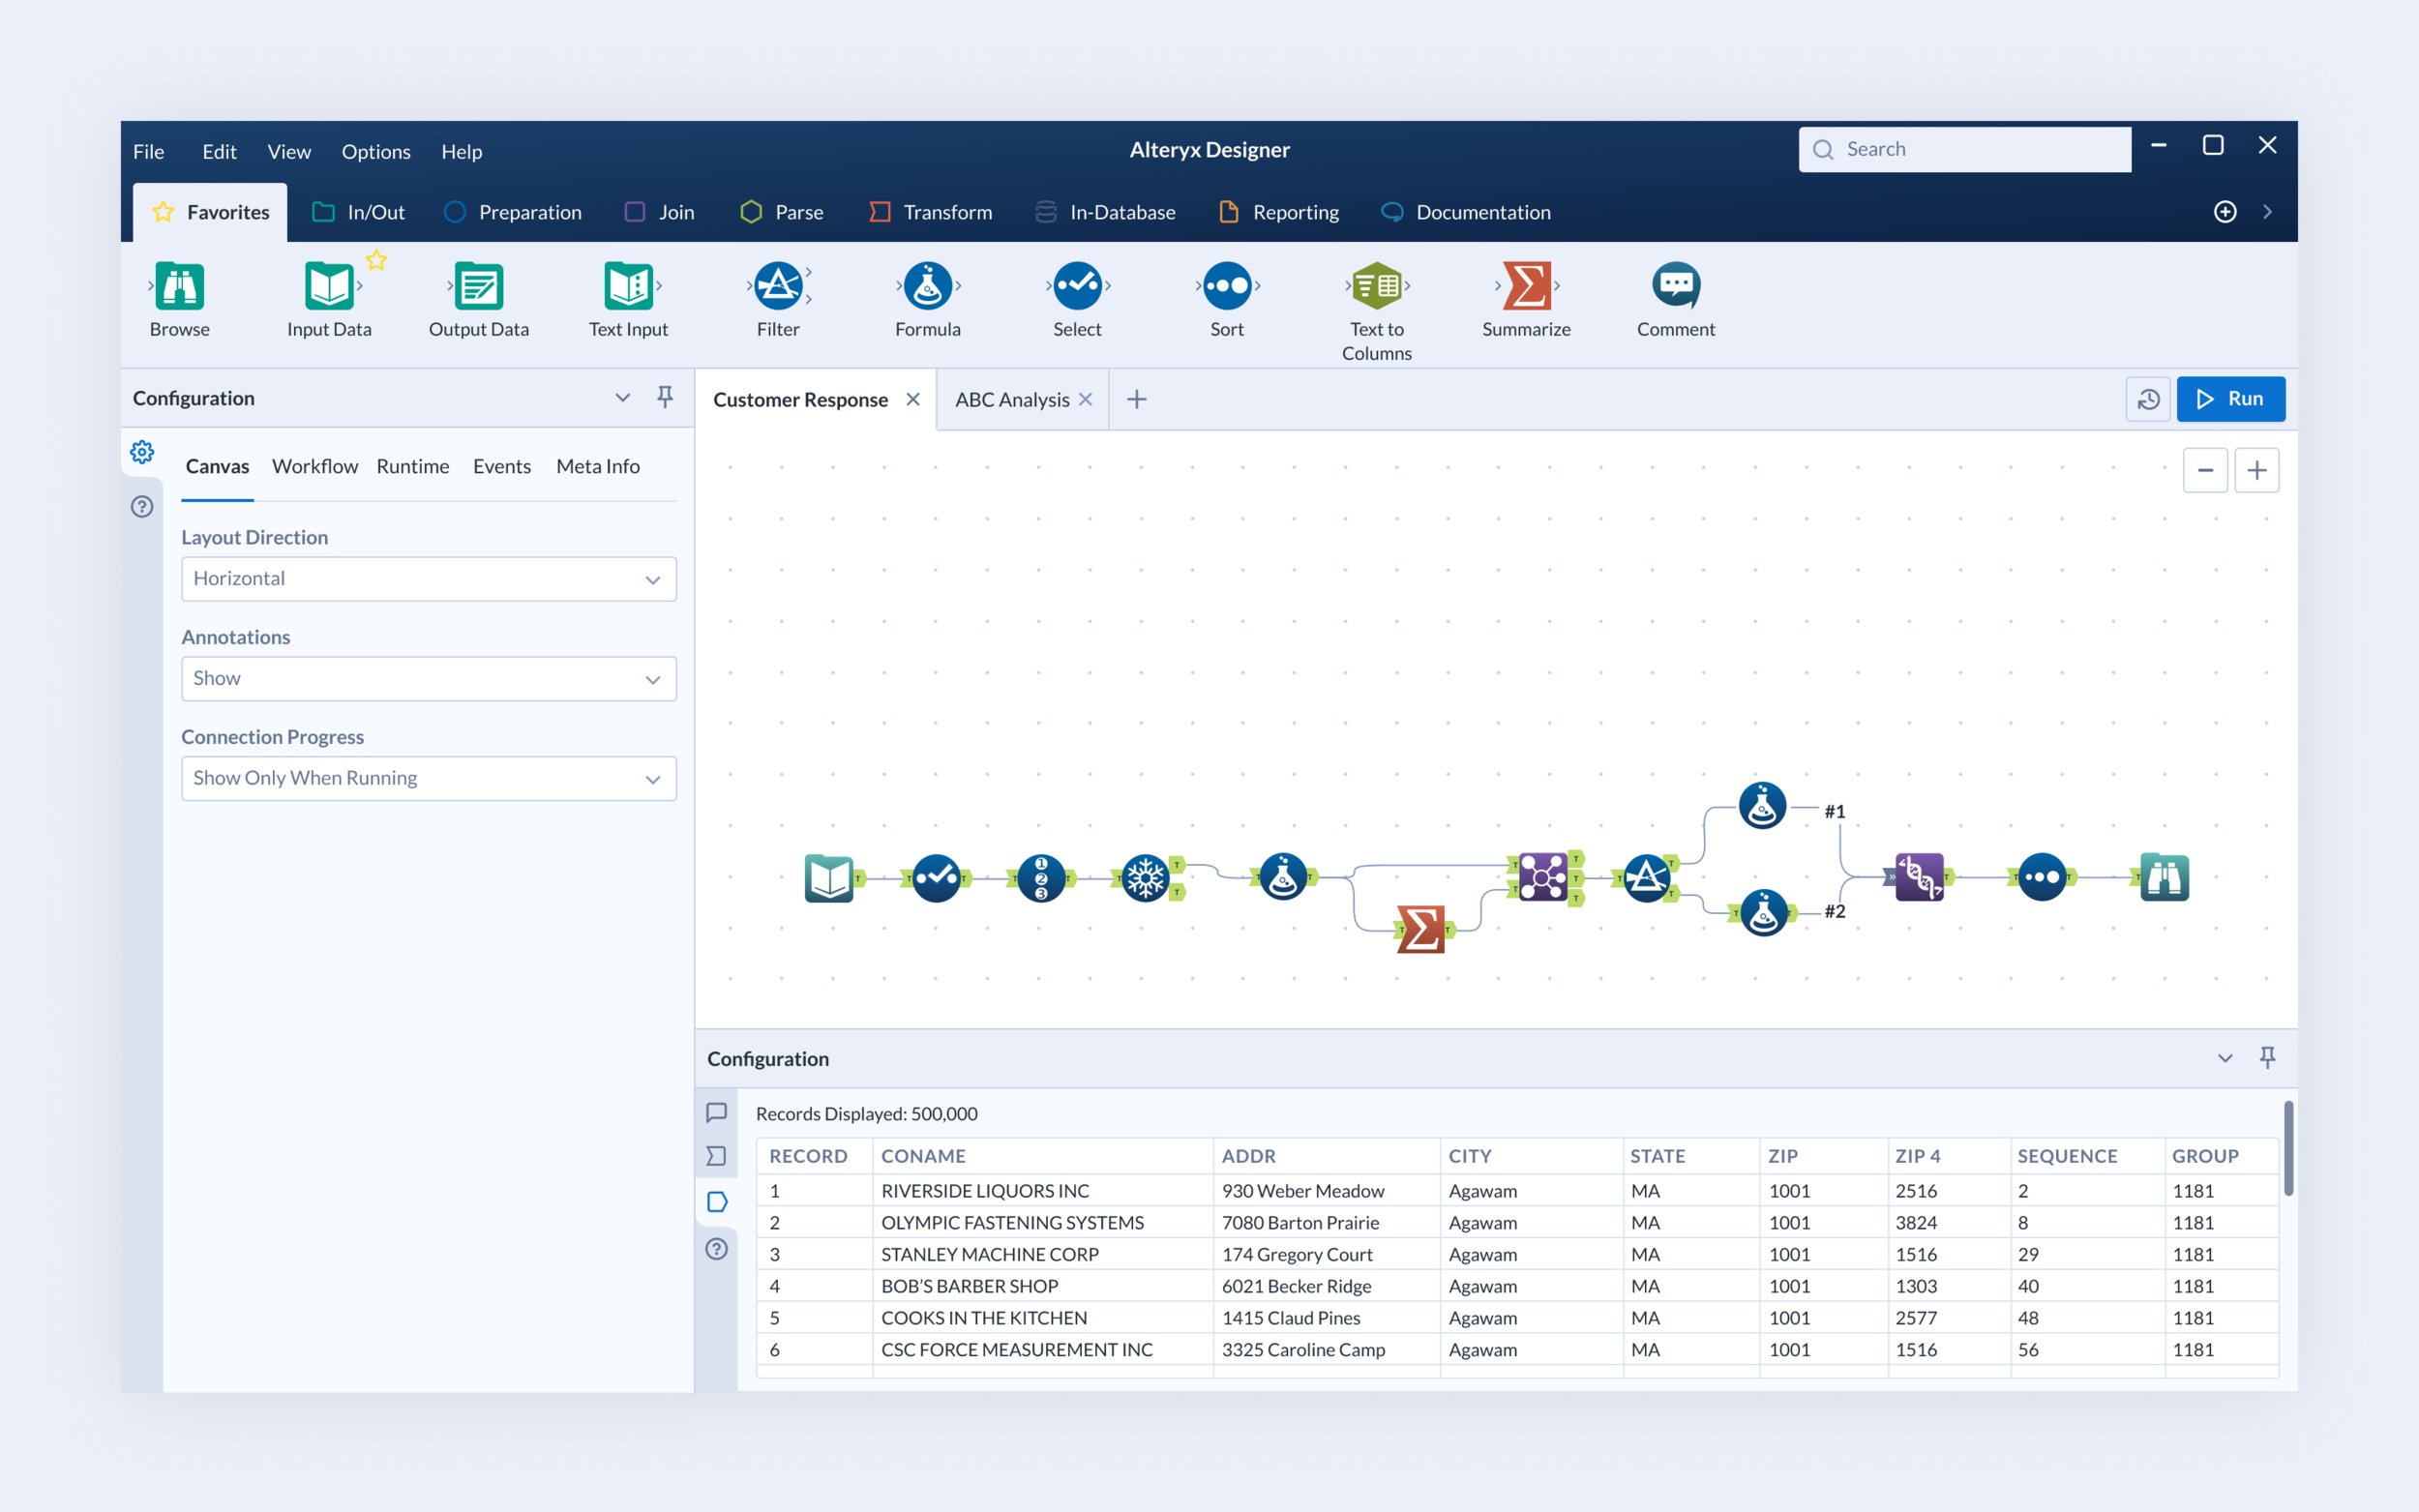Open the Layout Direction dropdown
Image resolution: width=2419 pixels, height=1512 pixels.
429,579
